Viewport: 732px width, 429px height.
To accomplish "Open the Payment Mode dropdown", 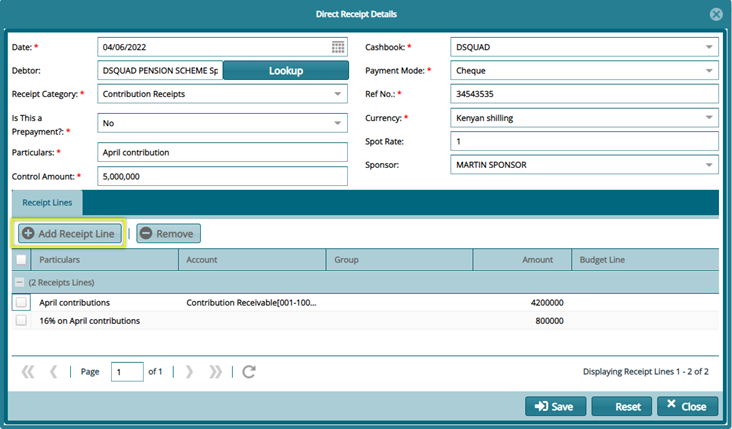I will pyautogui.click(x=709, y=70).
